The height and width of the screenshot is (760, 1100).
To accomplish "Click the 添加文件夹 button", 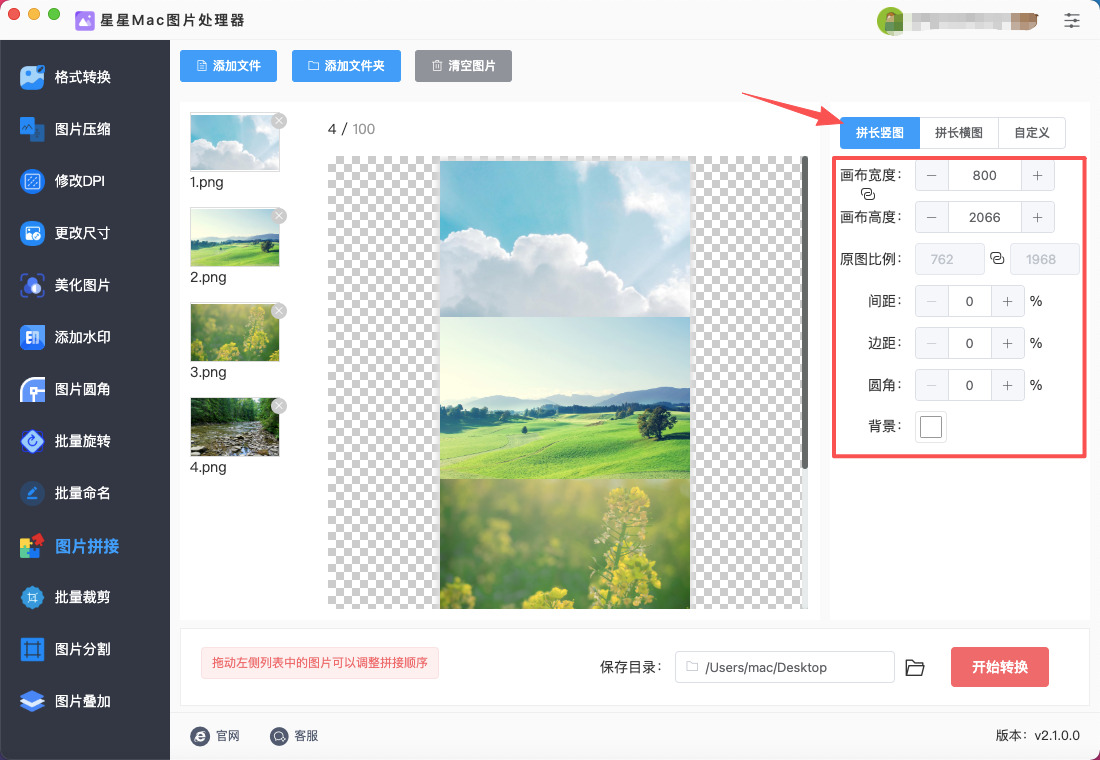I will (346, 66).
